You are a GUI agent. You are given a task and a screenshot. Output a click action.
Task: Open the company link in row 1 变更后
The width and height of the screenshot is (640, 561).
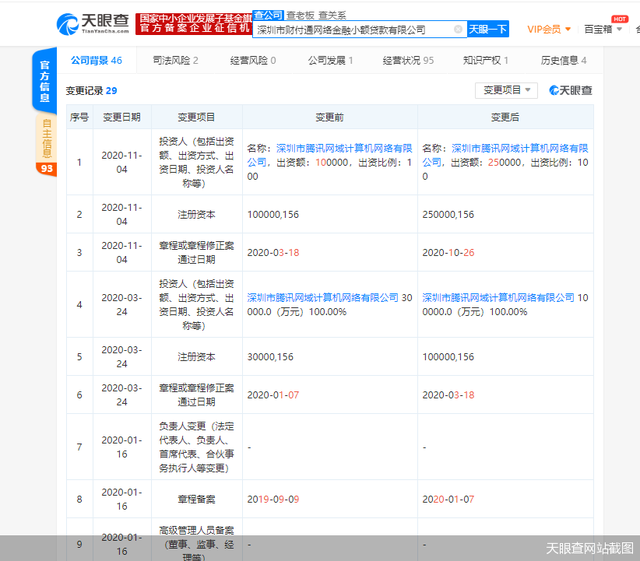coord(505,155)
